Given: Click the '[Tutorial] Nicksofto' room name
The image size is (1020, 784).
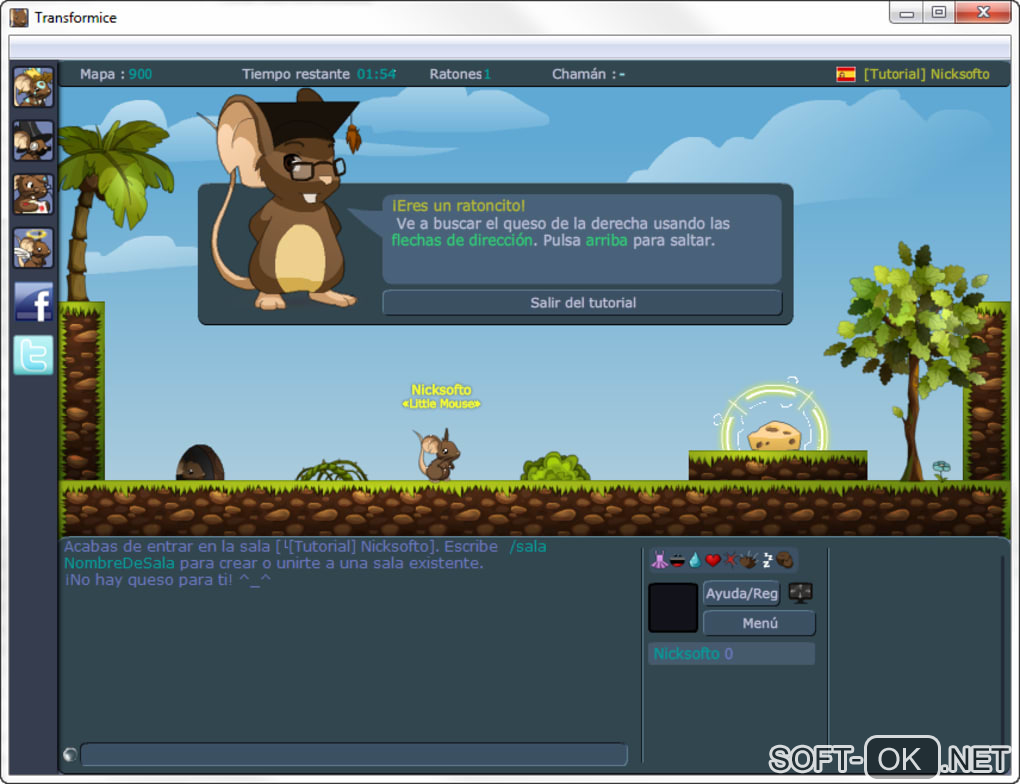Looking at the screenshot, I should [x=926, y=74].
